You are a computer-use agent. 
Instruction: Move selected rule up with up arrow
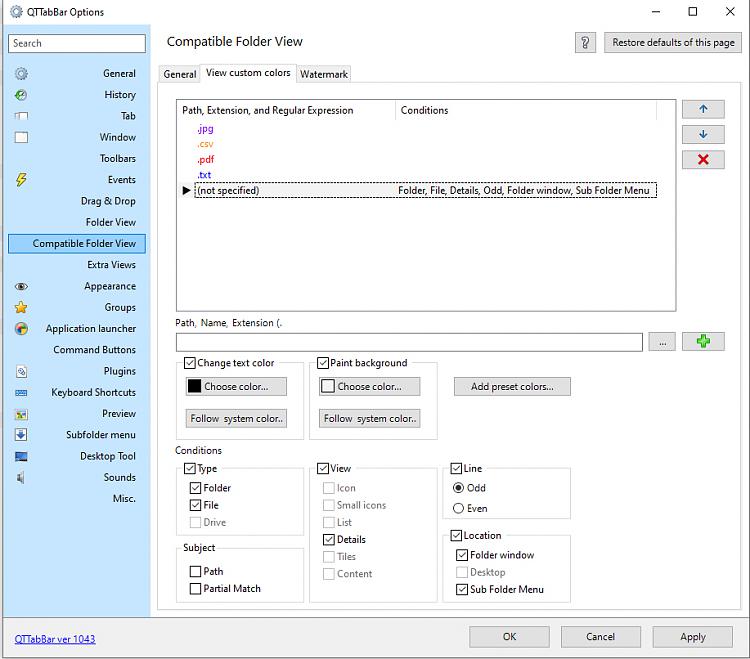coord(703,109)
